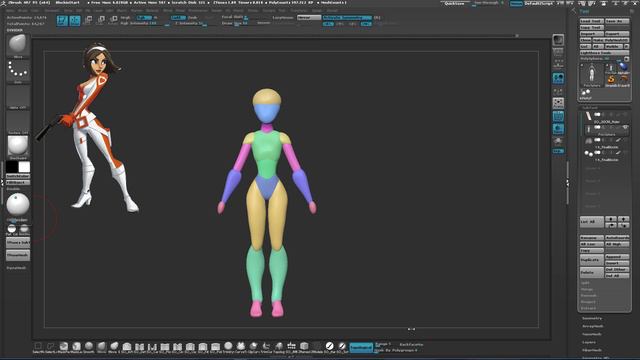The width and height of the screenshot is (640, 360).
Task: Select the MaskPen brush in the bottom shelf
Action: tap(63, 347)
